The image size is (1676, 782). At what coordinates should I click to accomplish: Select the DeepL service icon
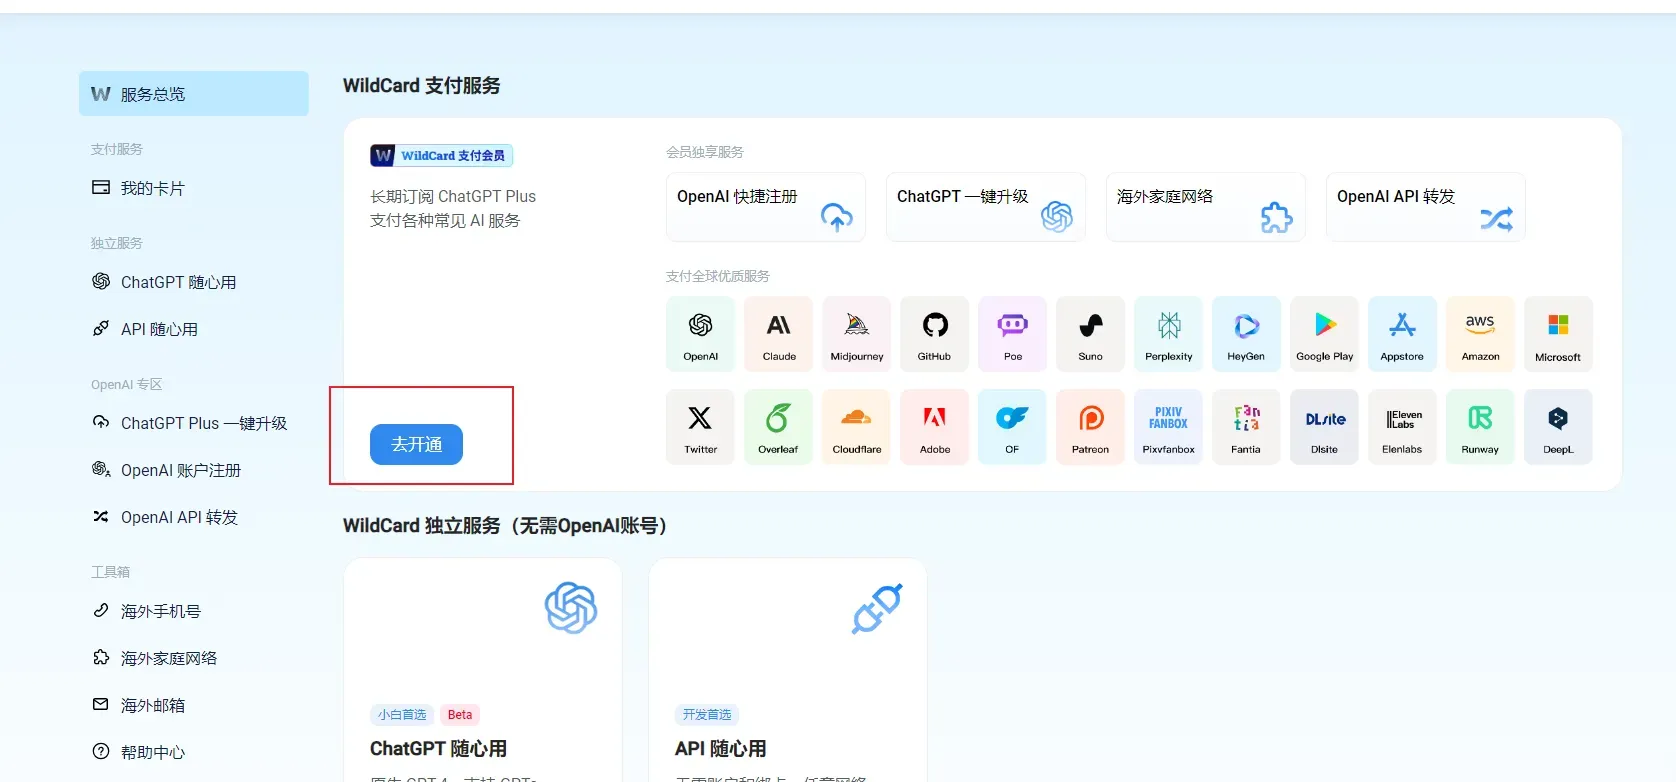click(1558, 427)
